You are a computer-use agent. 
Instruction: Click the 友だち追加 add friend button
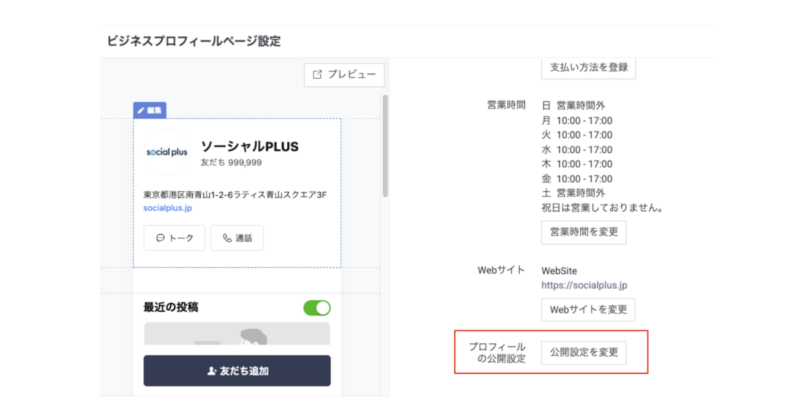coord(237,371)
